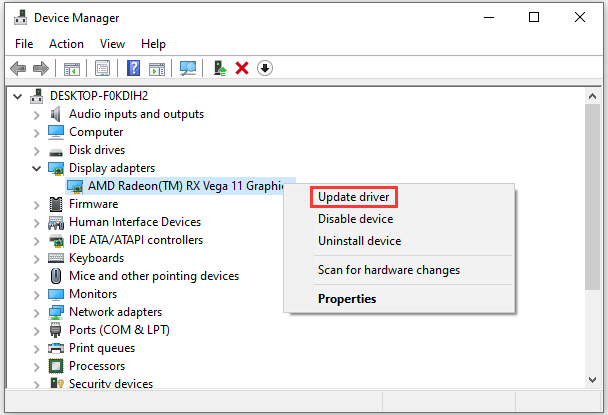Open Properties from the context menu
The height and width of the screenshot is (415, 608).
point(347,299)
